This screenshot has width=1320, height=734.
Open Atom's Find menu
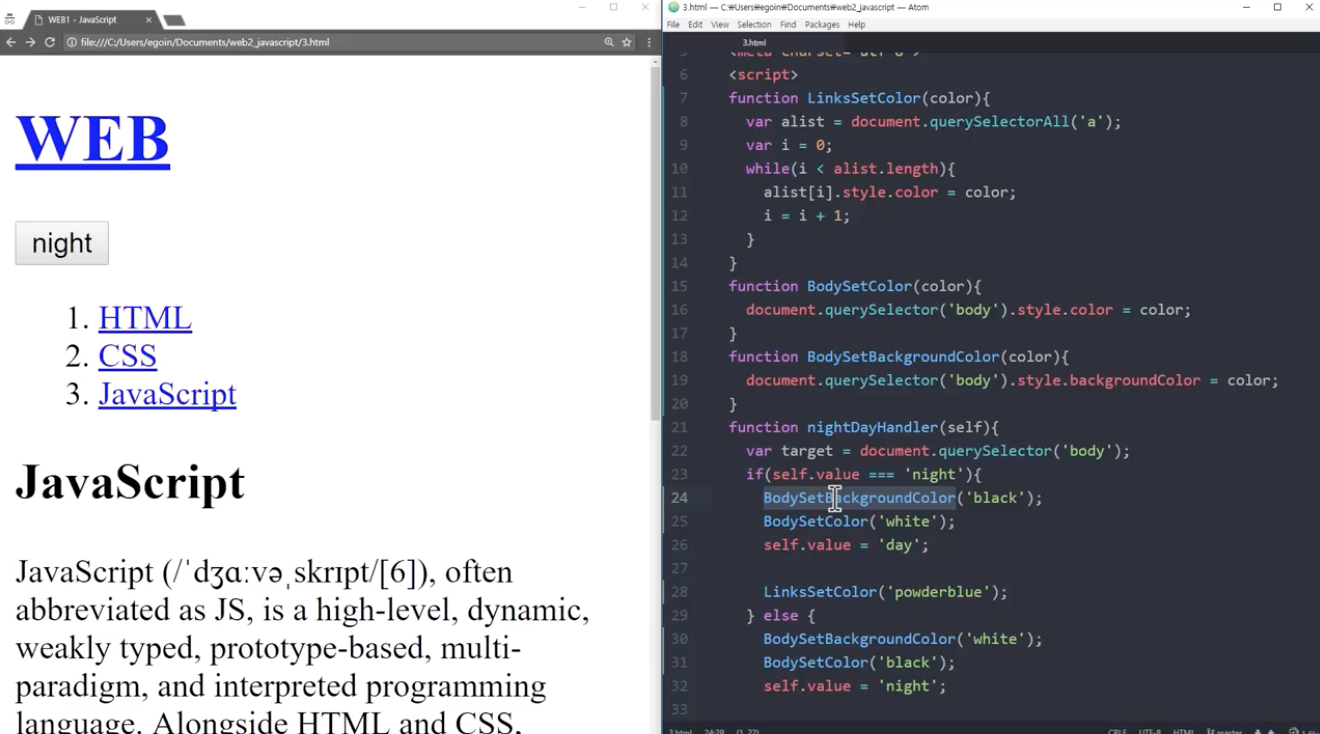click(x=788, y=25)
